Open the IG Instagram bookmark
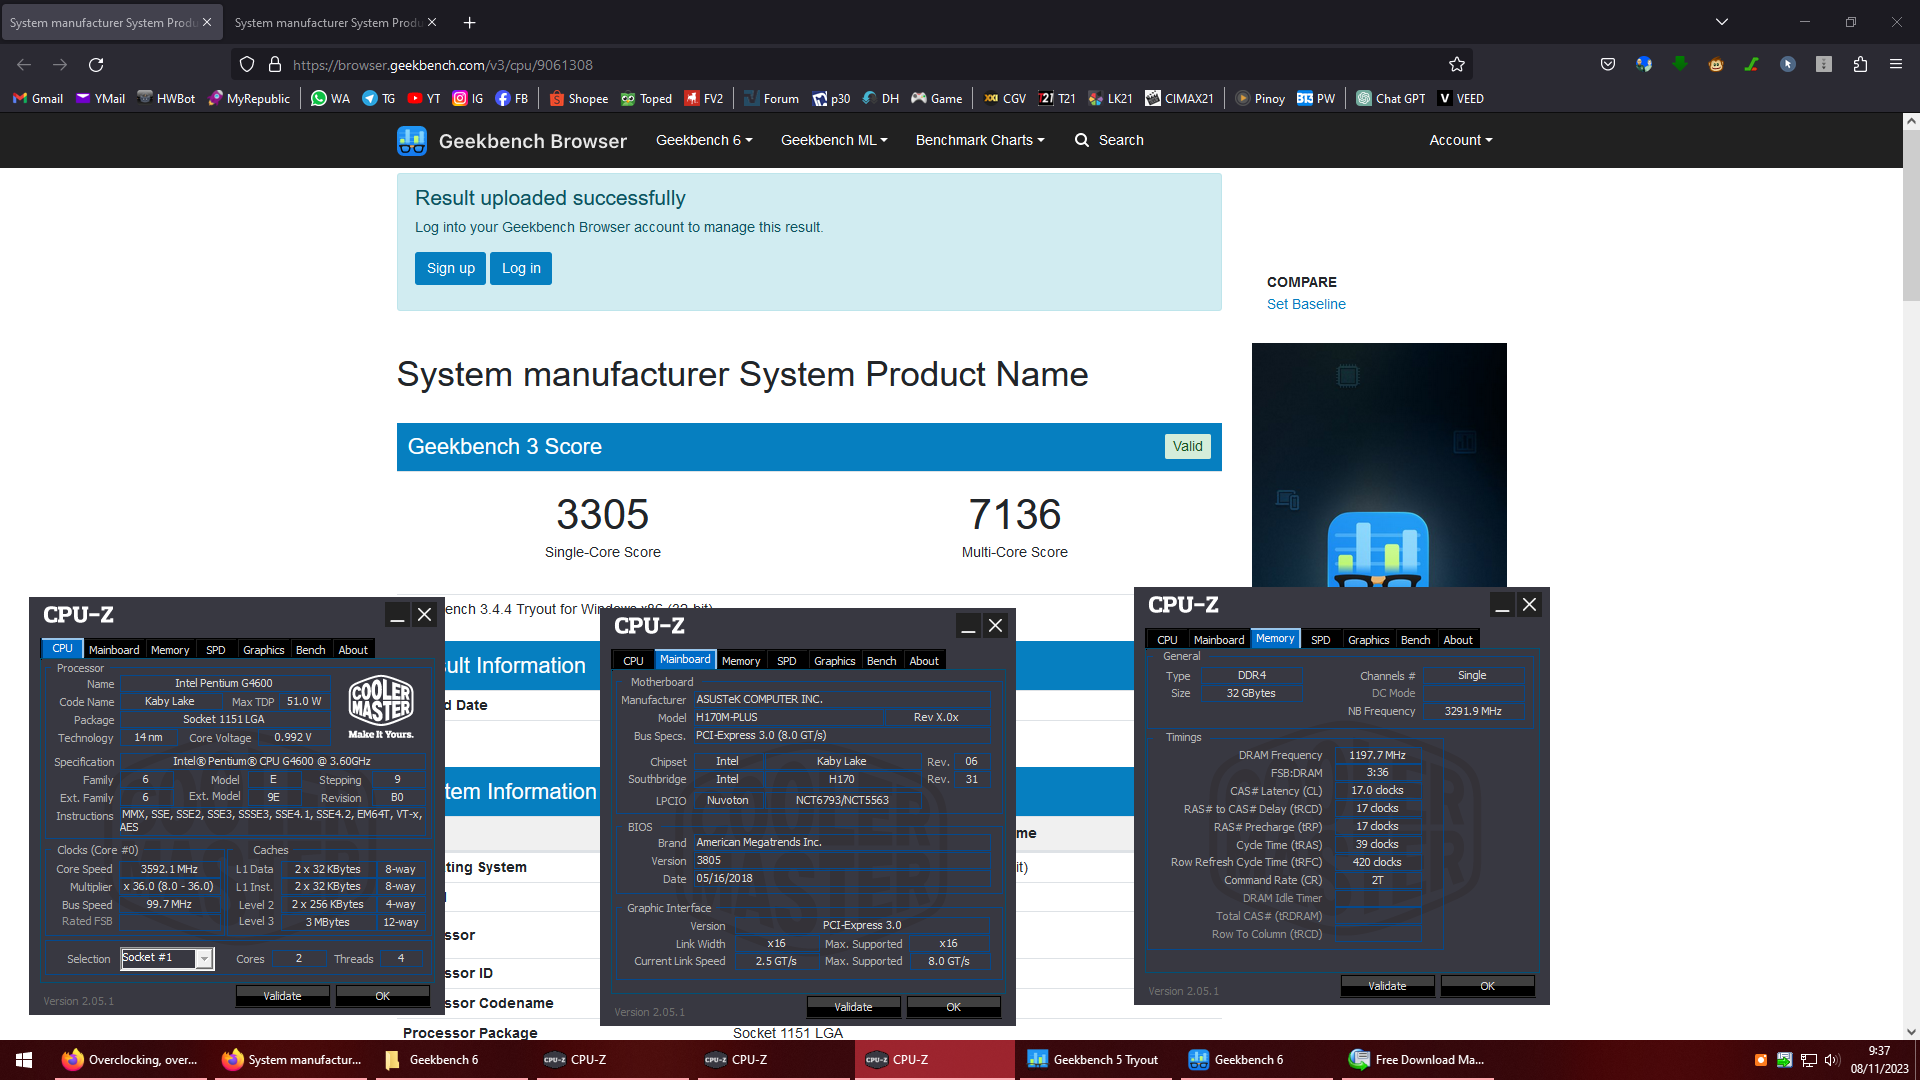This screenshot has height=1080, width=1920. click(468, 98)
